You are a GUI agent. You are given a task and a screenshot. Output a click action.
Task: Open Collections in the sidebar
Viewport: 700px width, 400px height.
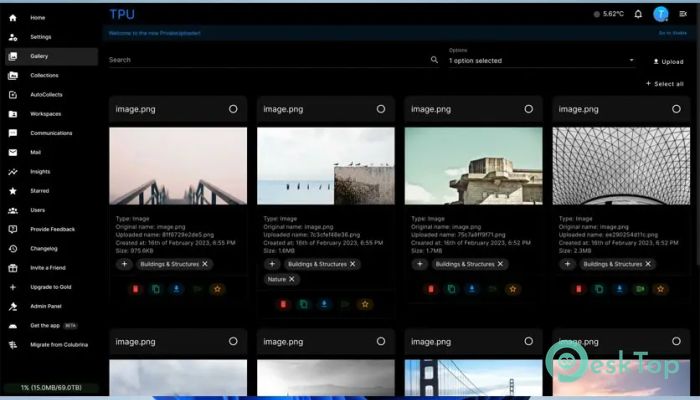pyautogui.click(x=51, y=75)
